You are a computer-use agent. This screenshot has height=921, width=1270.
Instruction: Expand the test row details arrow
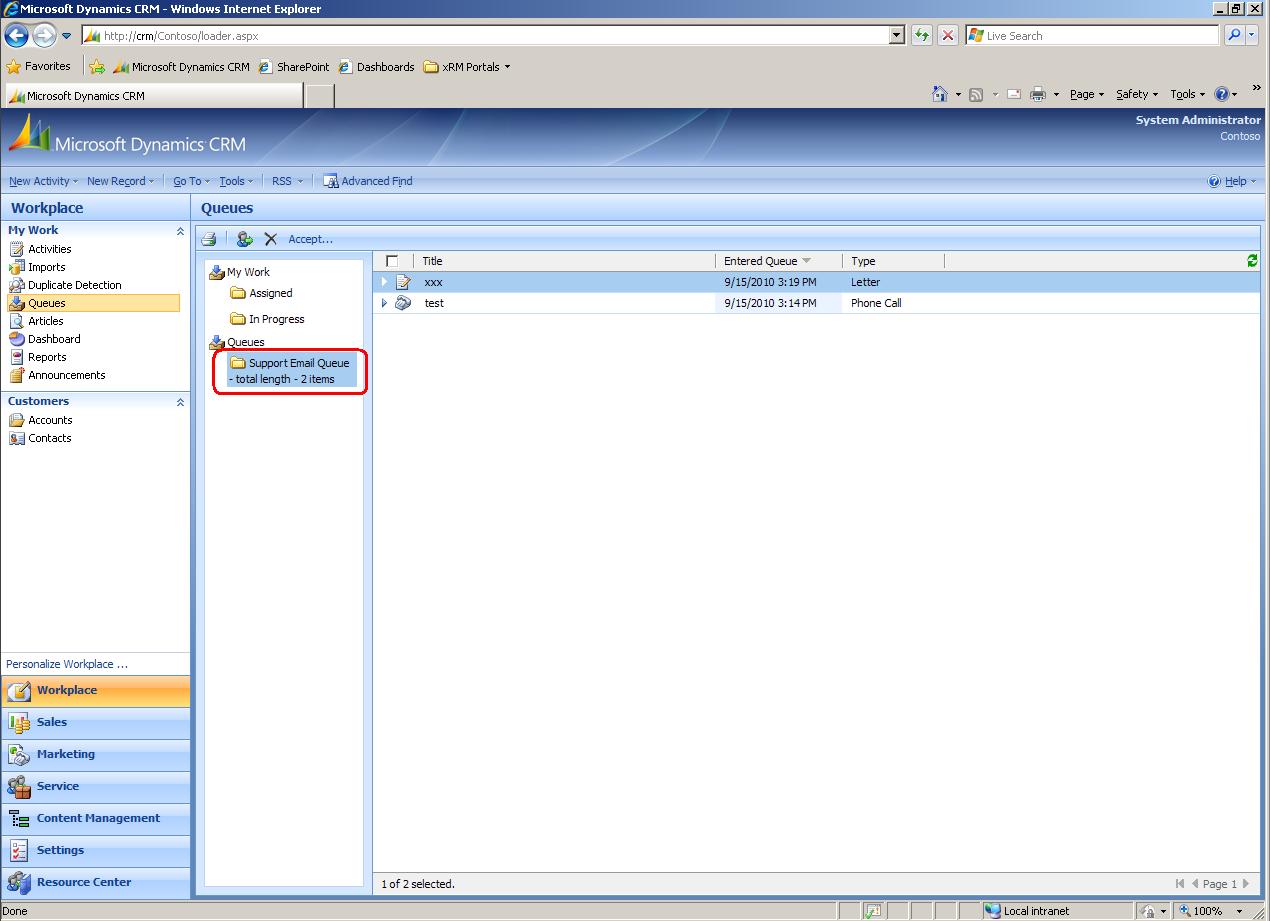(x=384, y=303)
